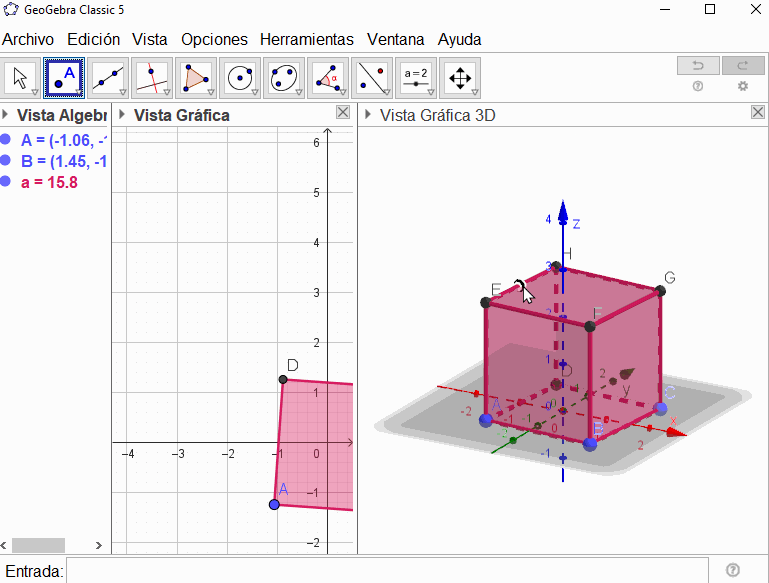Select the Point tool

[x=64, y=78]
